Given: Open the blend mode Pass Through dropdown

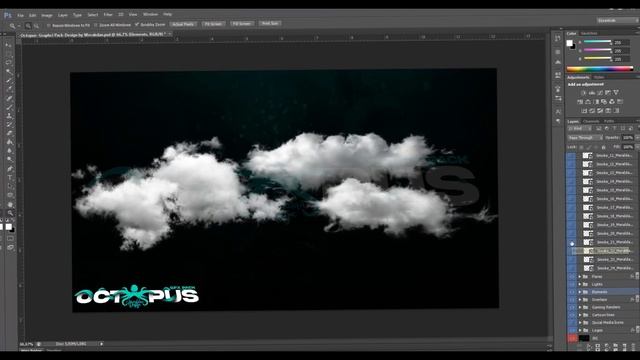Looking at the screenshot, I should pos(585,138).
